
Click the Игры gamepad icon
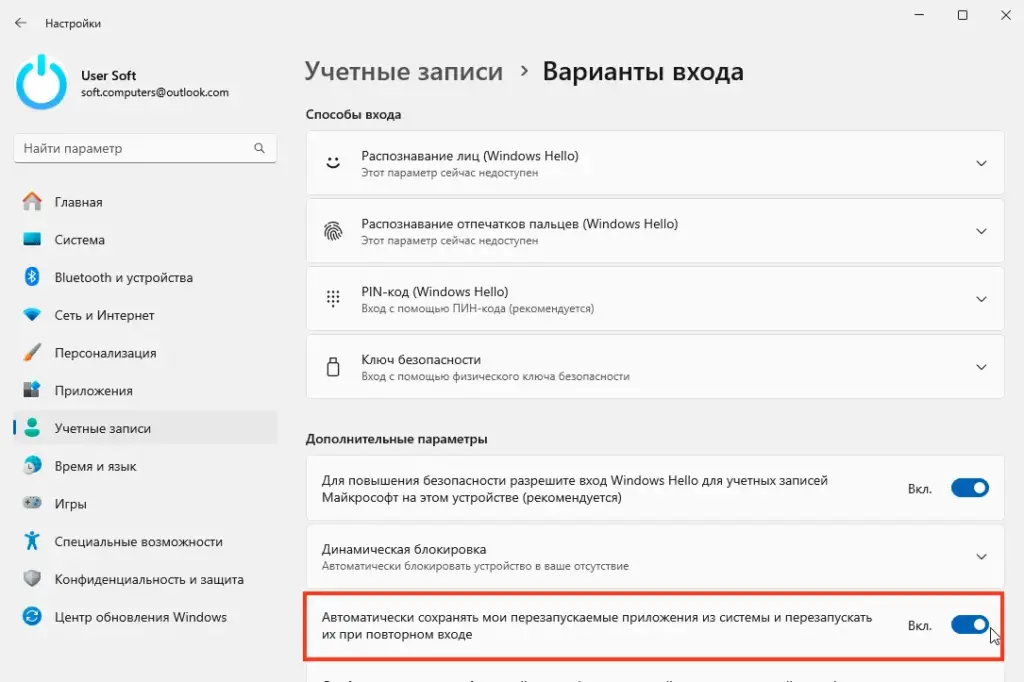tap(33, 504)
